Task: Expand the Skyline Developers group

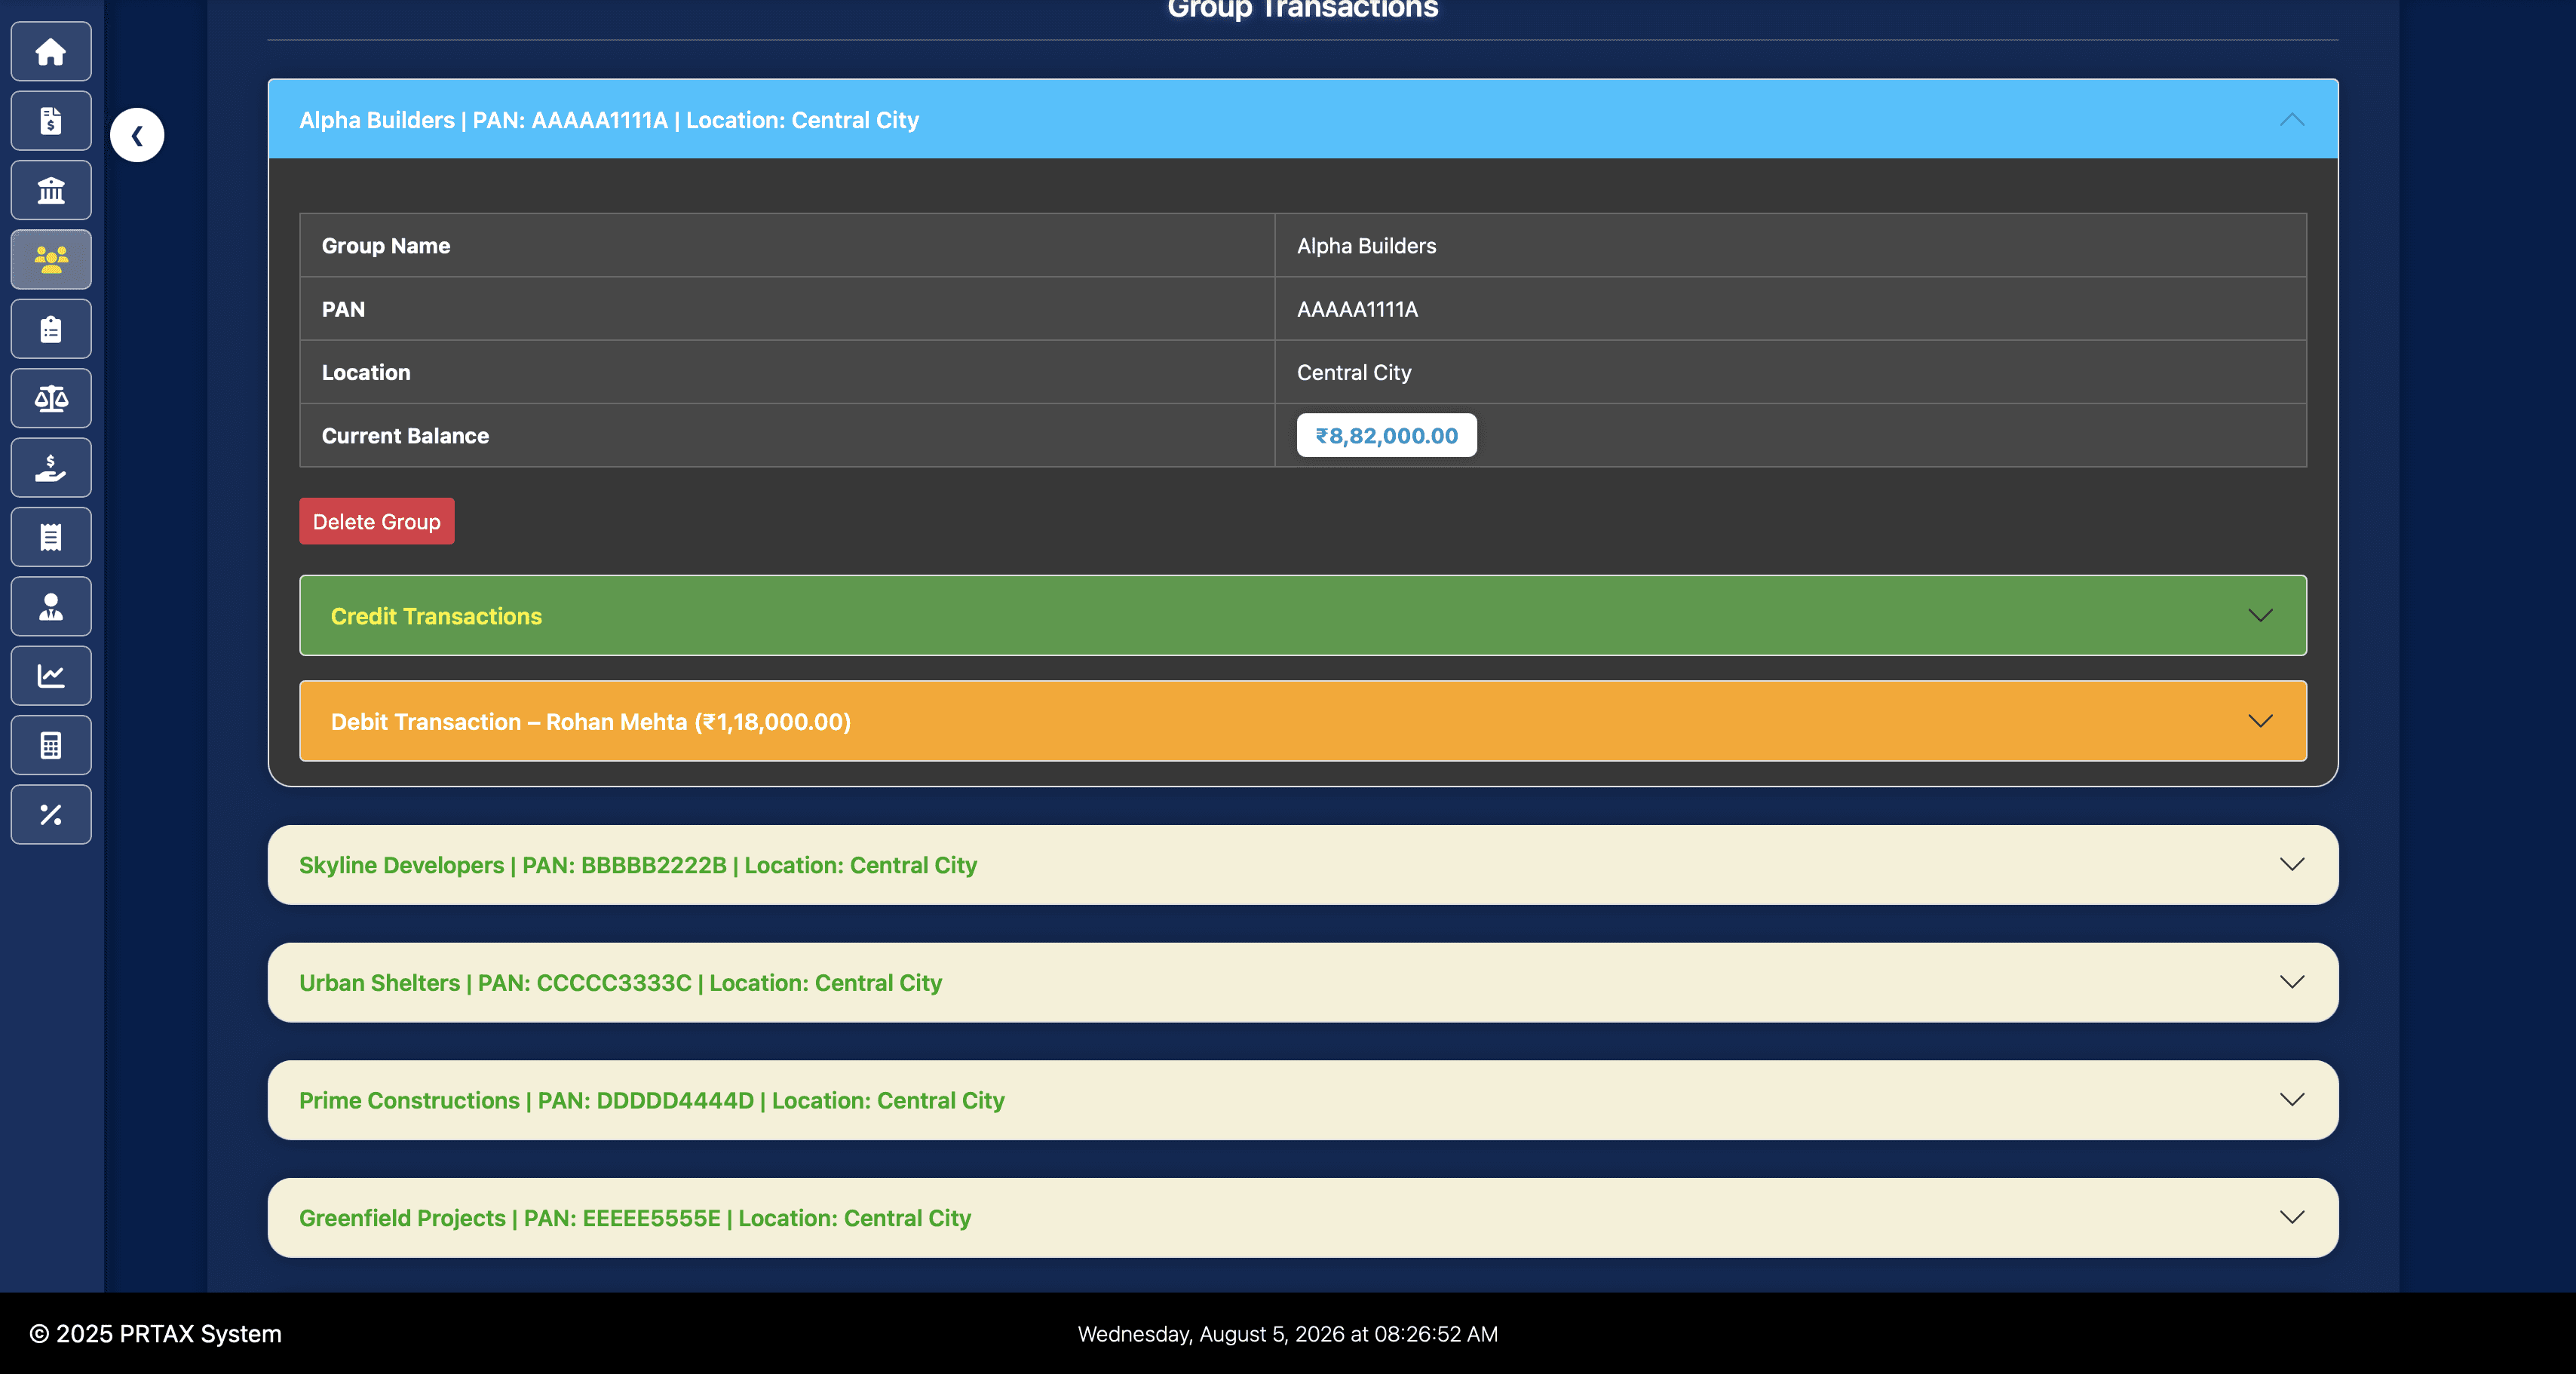Action: click(x=1303, y=865)
